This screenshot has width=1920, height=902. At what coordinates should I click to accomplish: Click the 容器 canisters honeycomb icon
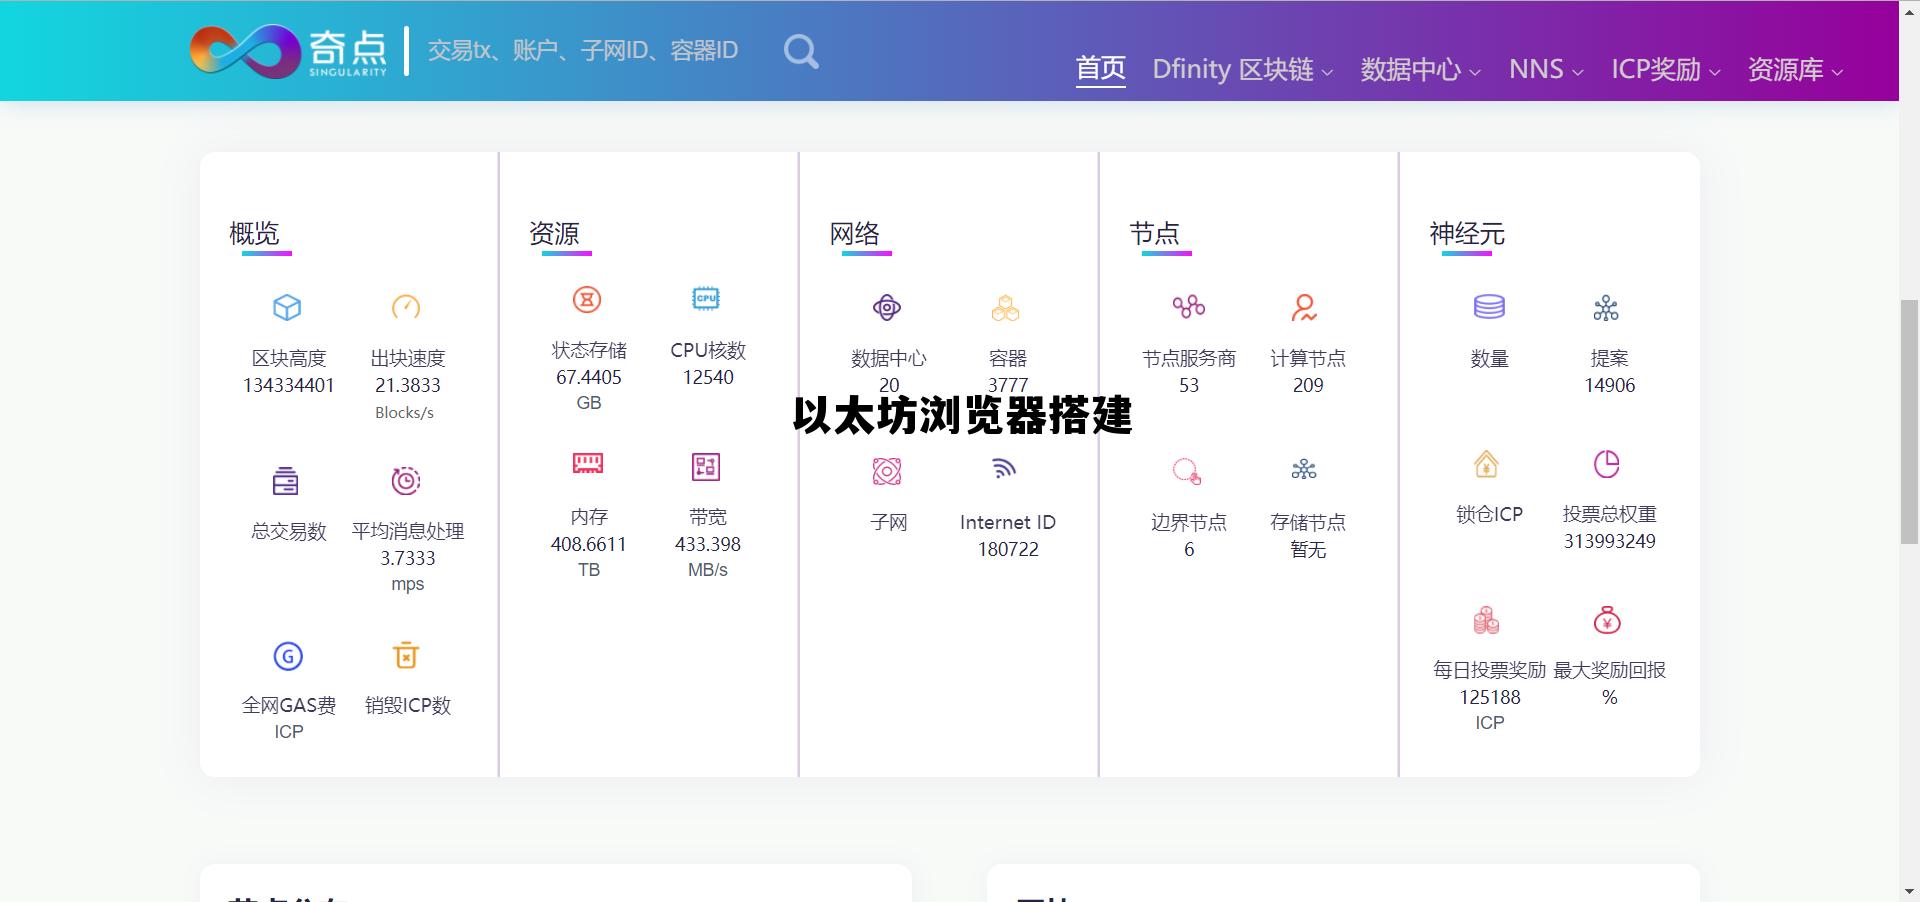tap(1006, 308)
